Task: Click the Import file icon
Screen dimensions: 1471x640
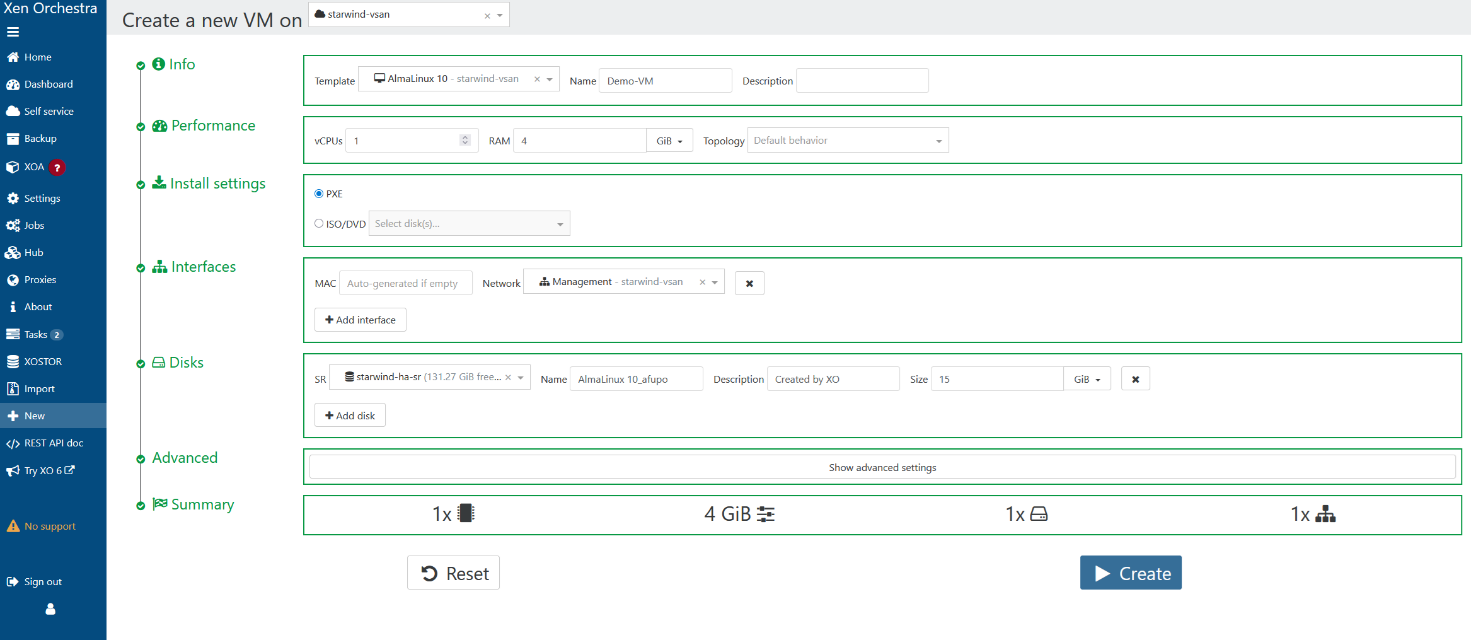Action: [x=13, y=388]
